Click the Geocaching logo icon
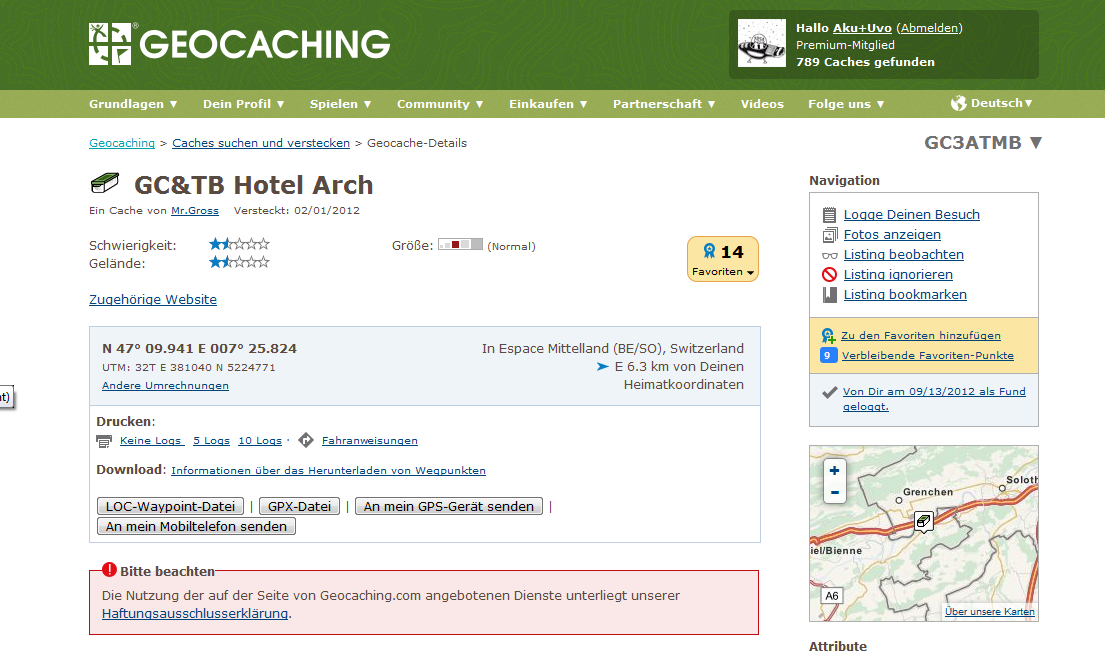1105x653 pixels. [x=110, y=44]
